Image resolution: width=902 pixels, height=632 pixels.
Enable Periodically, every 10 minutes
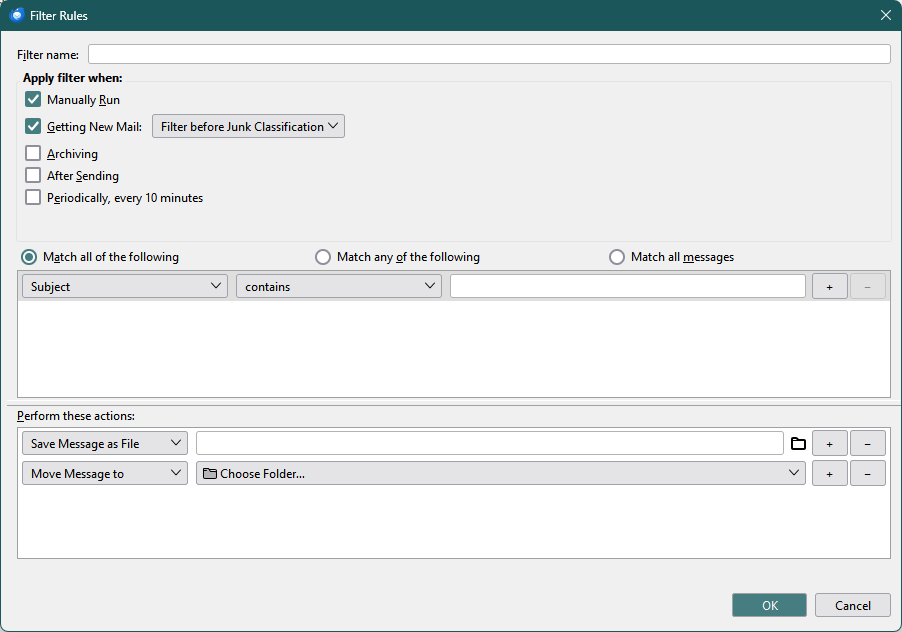[34, 198]
